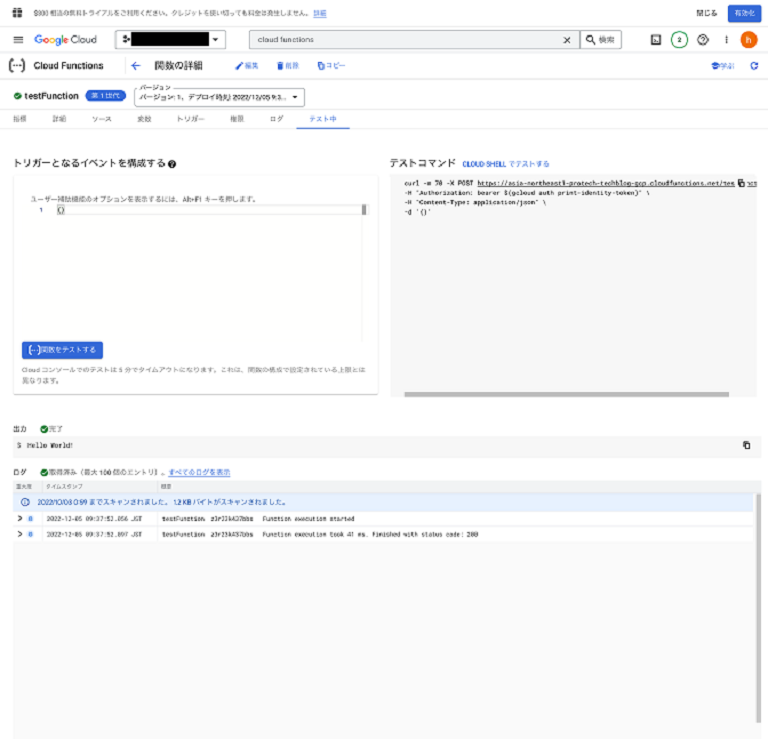Image resolution: width=768 pixels, height=739 pixels.
Task: Click the delete trash button
Action: click(288, 66)
